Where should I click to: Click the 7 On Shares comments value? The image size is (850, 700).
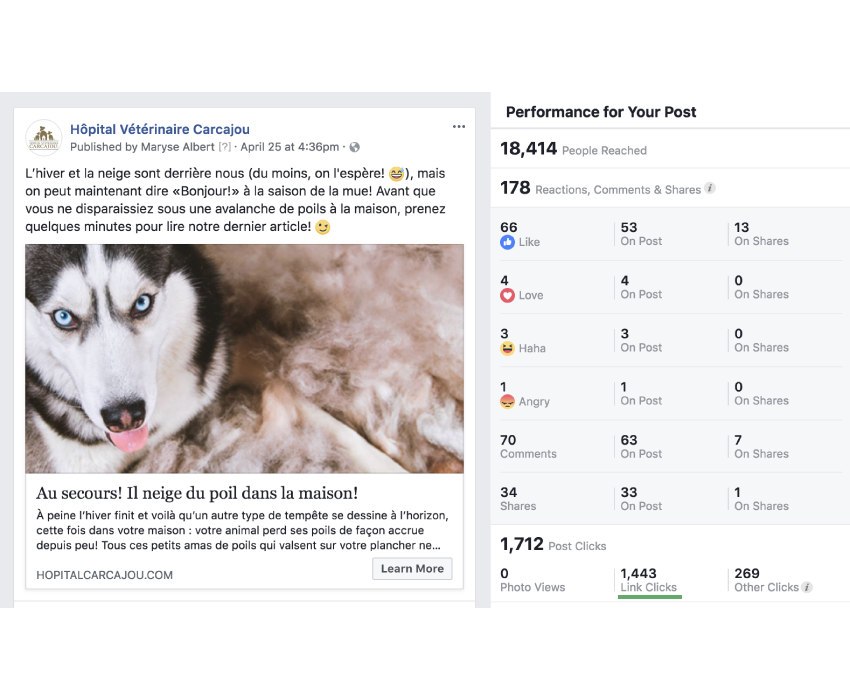[761, 447]
